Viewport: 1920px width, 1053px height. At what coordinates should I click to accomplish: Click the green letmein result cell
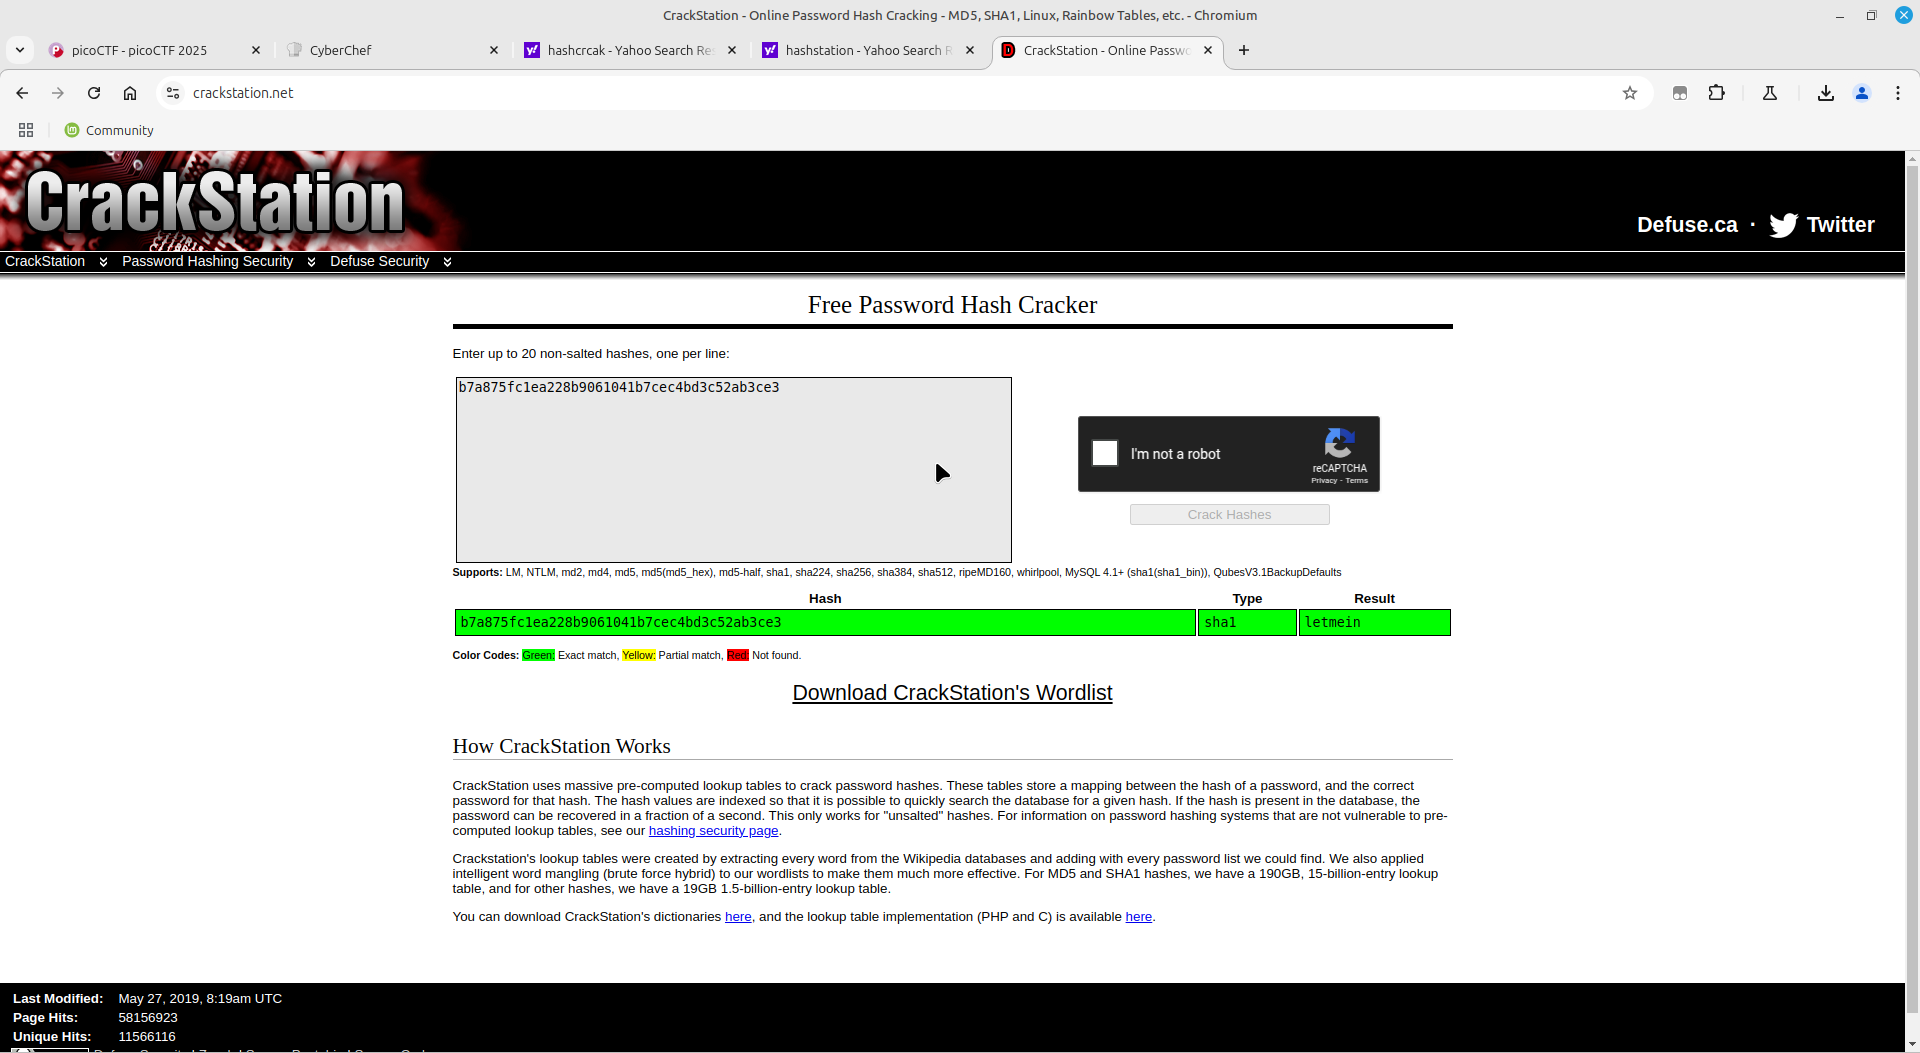pyautogui.click(x=1374, y=623)
